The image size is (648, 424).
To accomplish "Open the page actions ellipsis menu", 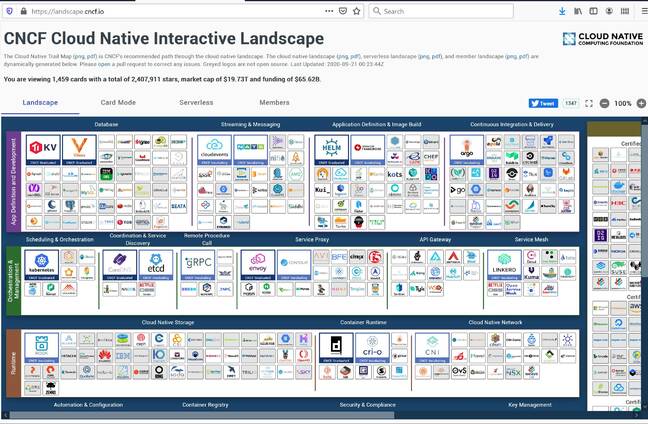I will (329, 11).
